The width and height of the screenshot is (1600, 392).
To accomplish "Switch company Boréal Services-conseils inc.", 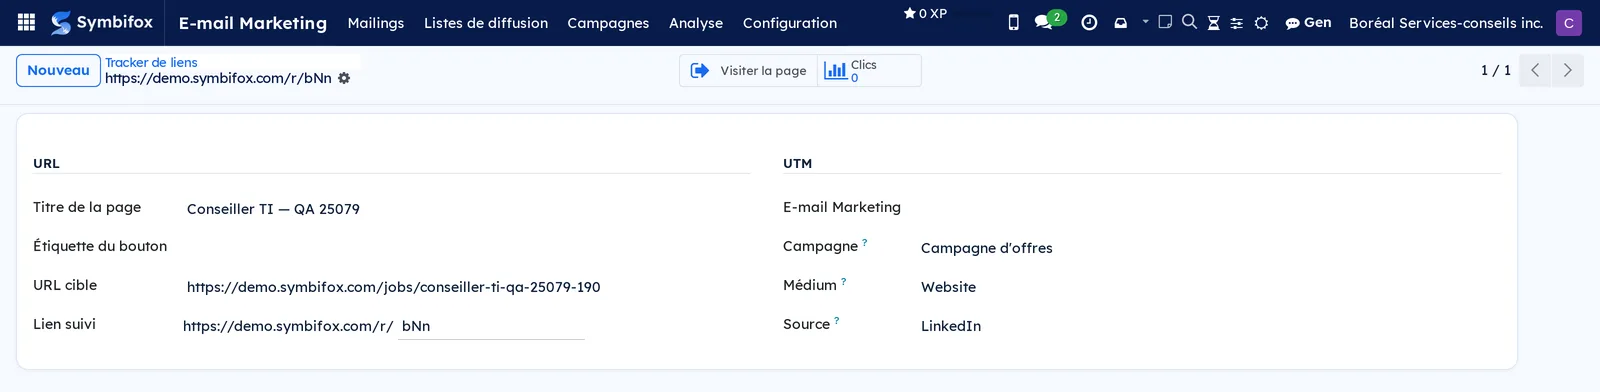I will tap(1446, 22).
